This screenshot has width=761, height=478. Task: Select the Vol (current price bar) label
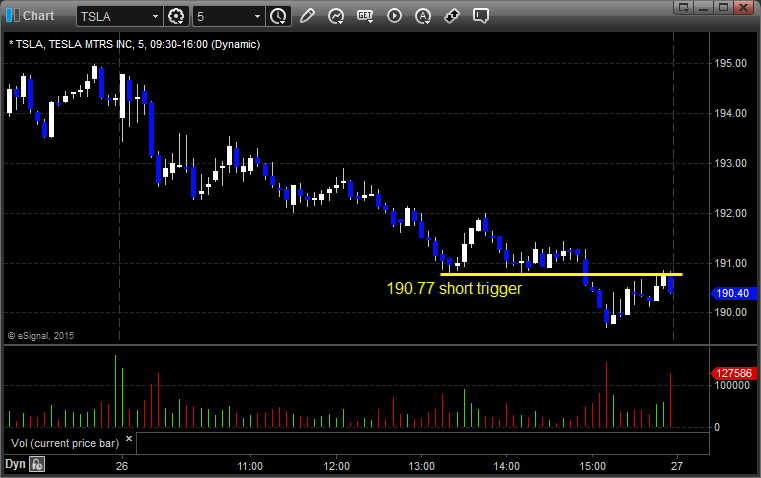65,443
